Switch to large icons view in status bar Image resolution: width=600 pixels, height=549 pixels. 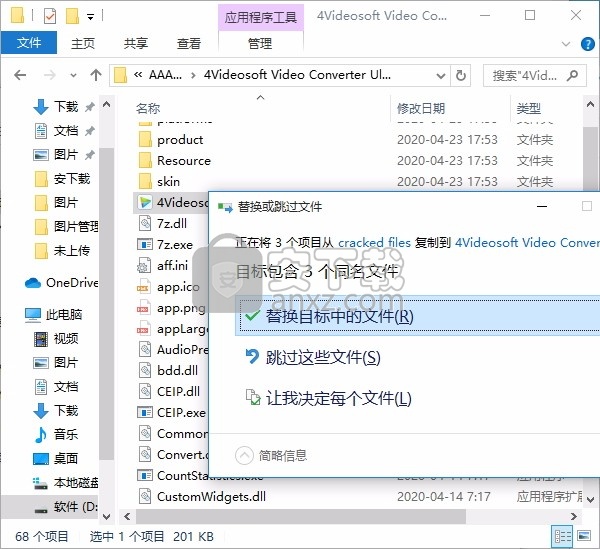(x=584, y=536)
